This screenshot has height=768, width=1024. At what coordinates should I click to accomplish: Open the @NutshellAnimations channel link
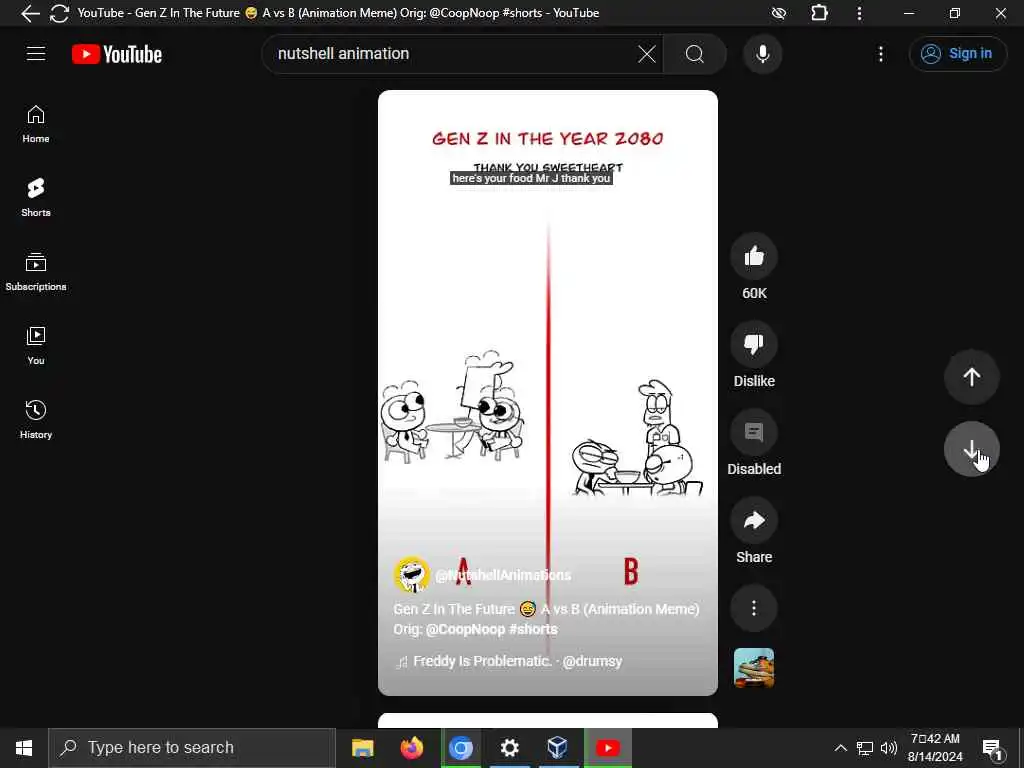coord(503,575)
